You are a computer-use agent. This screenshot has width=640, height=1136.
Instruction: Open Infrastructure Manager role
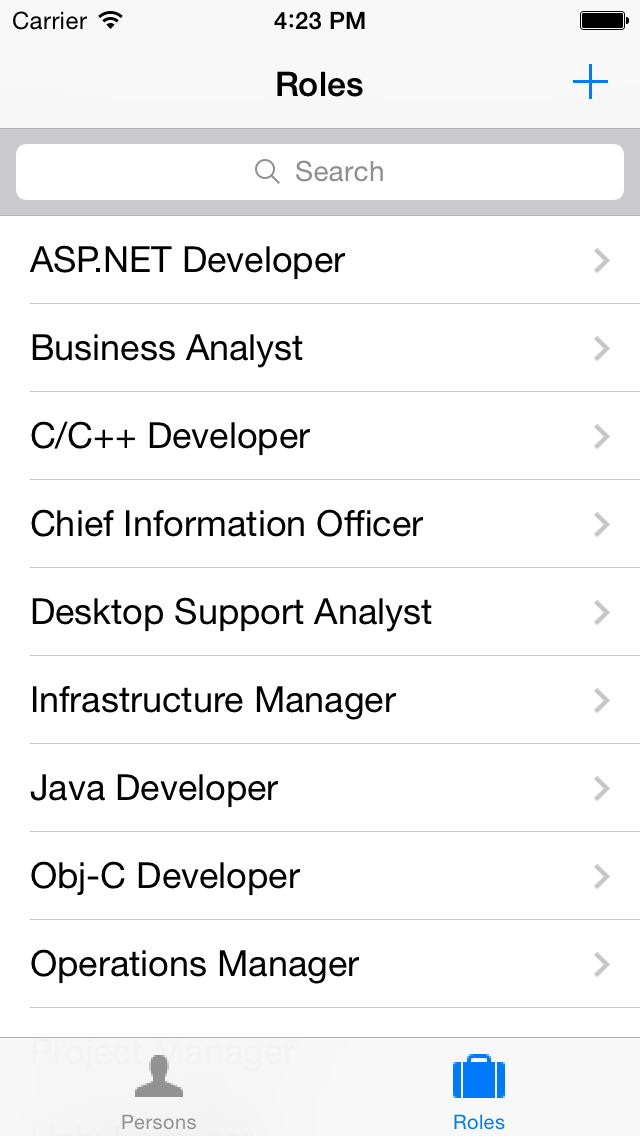click(x=320, y=700)
